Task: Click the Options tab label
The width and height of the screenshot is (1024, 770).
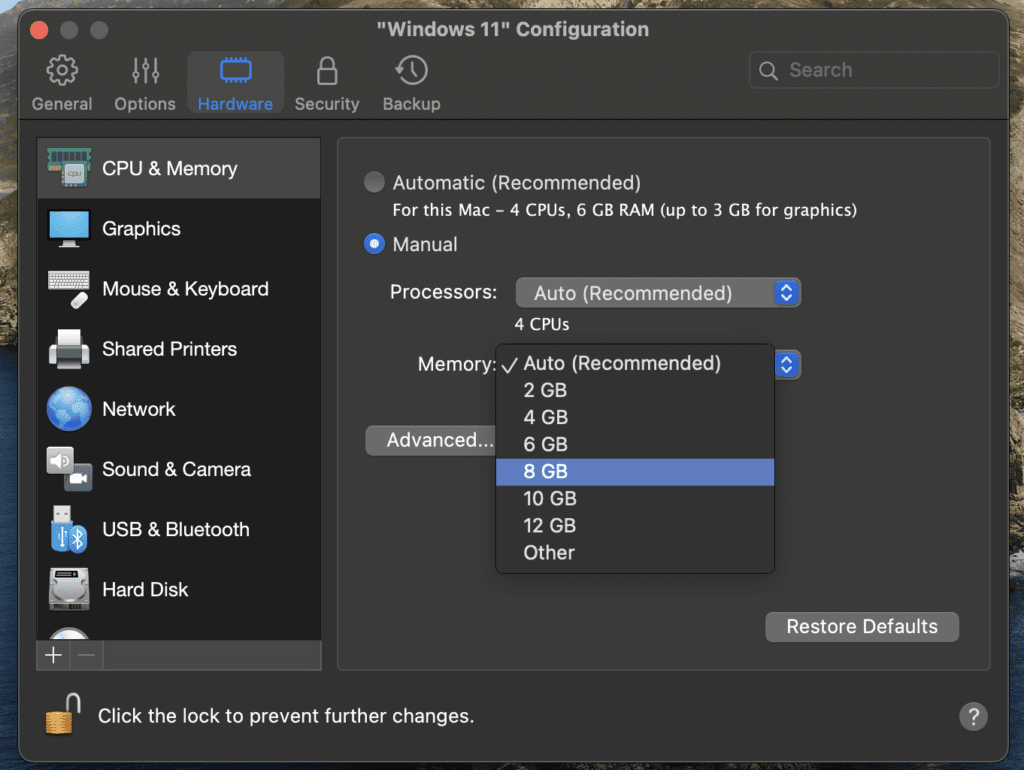Action: click(145, 104)
